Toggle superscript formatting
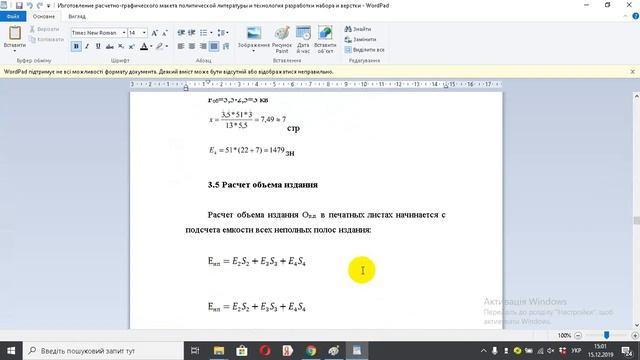The image size is (640, 360). [x=131, y=46]
